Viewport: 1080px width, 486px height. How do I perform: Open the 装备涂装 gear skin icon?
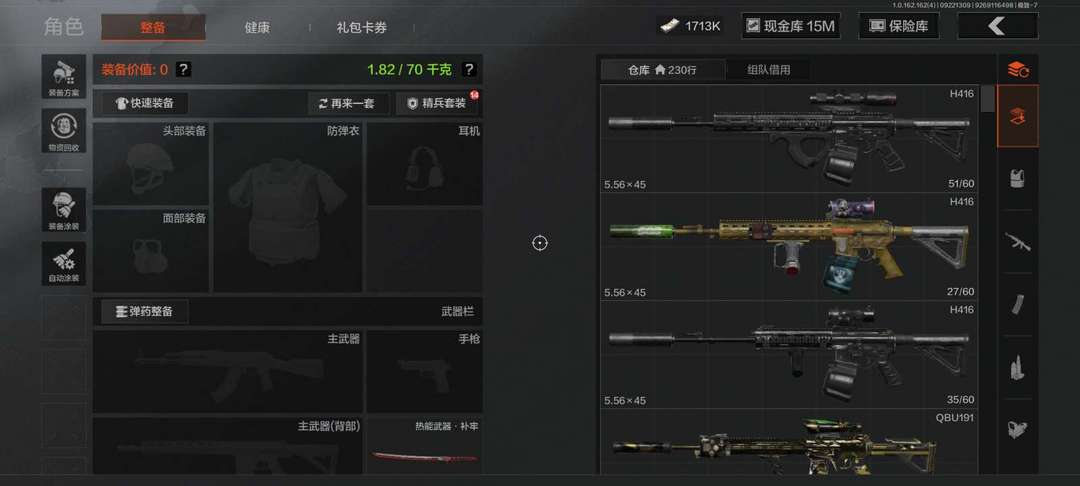coord(63,210)
